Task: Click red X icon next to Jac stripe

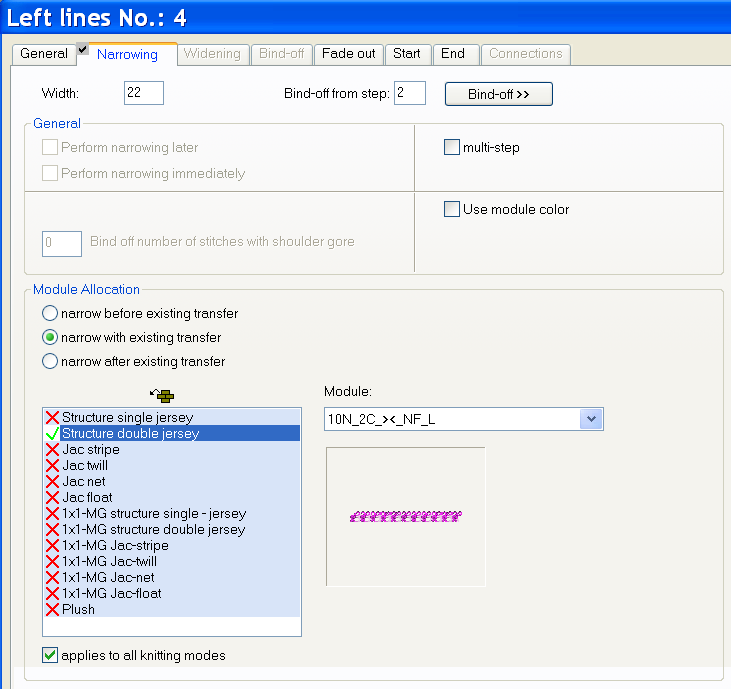Action: [x=52, y=449]
